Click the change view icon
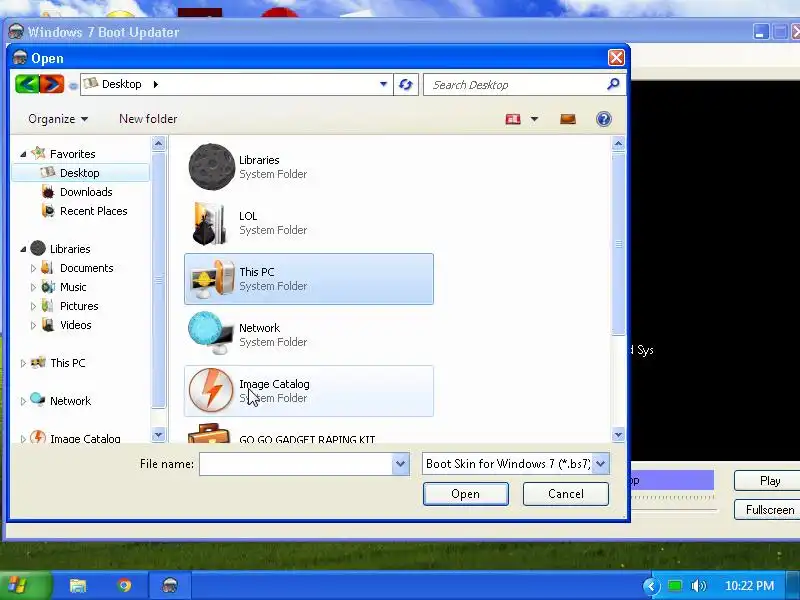800x600 pixels. (513, 119)
